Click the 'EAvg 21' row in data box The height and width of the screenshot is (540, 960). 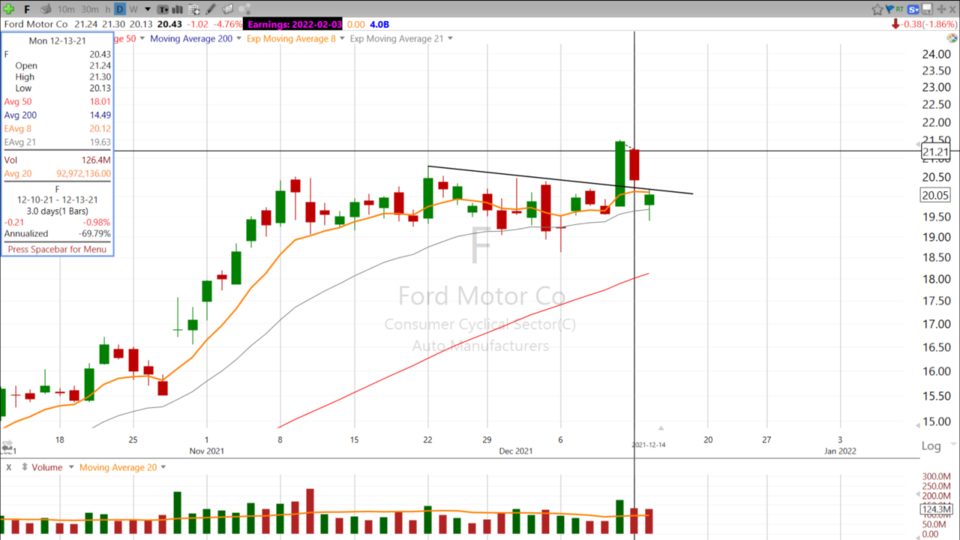[57, 142]
